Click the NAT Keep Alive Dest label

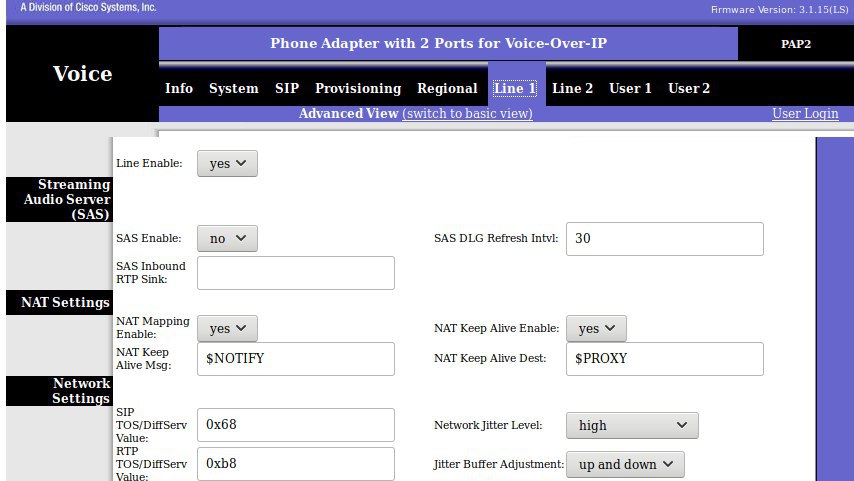[490, 358]
